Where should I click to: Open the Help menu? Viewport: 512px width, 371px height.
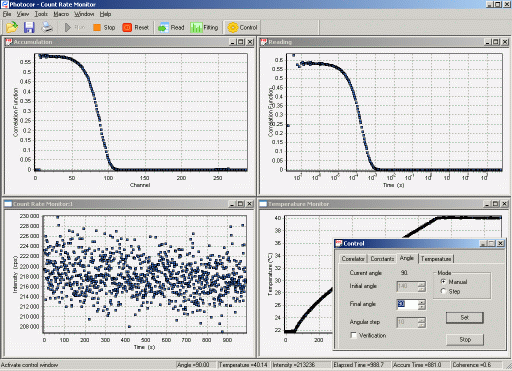(x=105, y=14)
